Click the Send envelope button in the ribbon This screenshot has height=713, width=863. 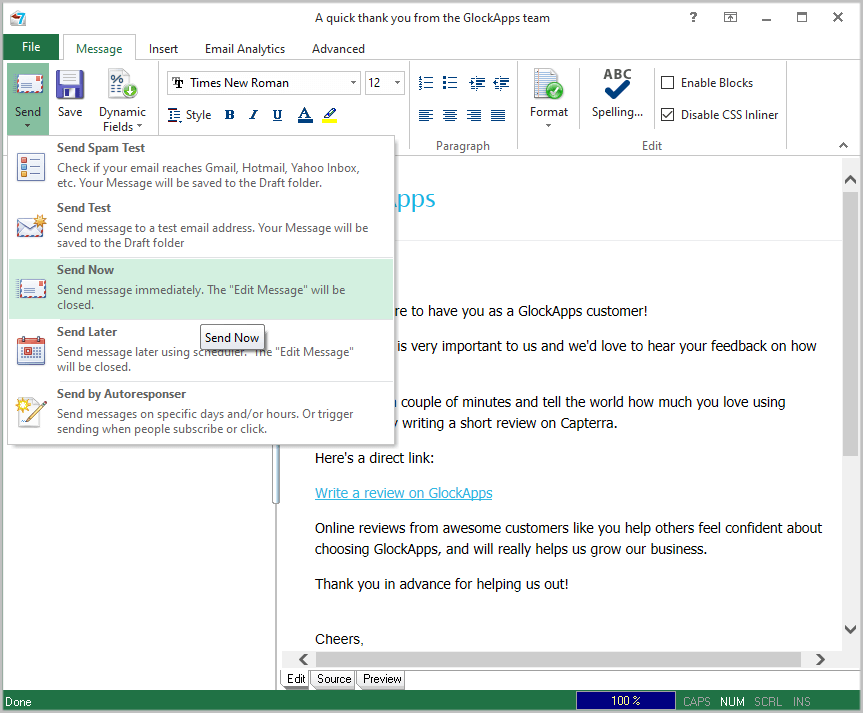(28, 98)
